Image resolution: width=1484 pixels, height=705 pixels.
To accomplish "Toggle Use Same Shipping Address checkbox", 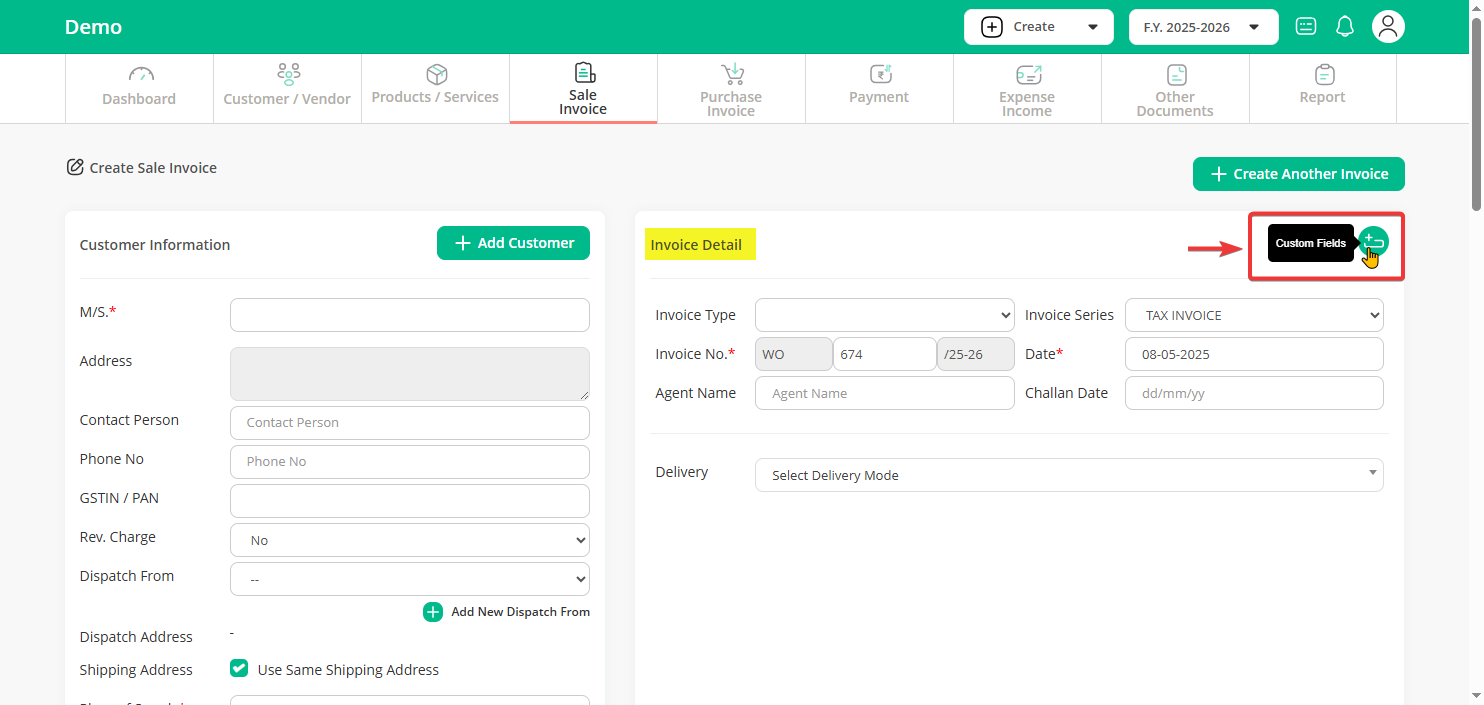I will (239, 669).
